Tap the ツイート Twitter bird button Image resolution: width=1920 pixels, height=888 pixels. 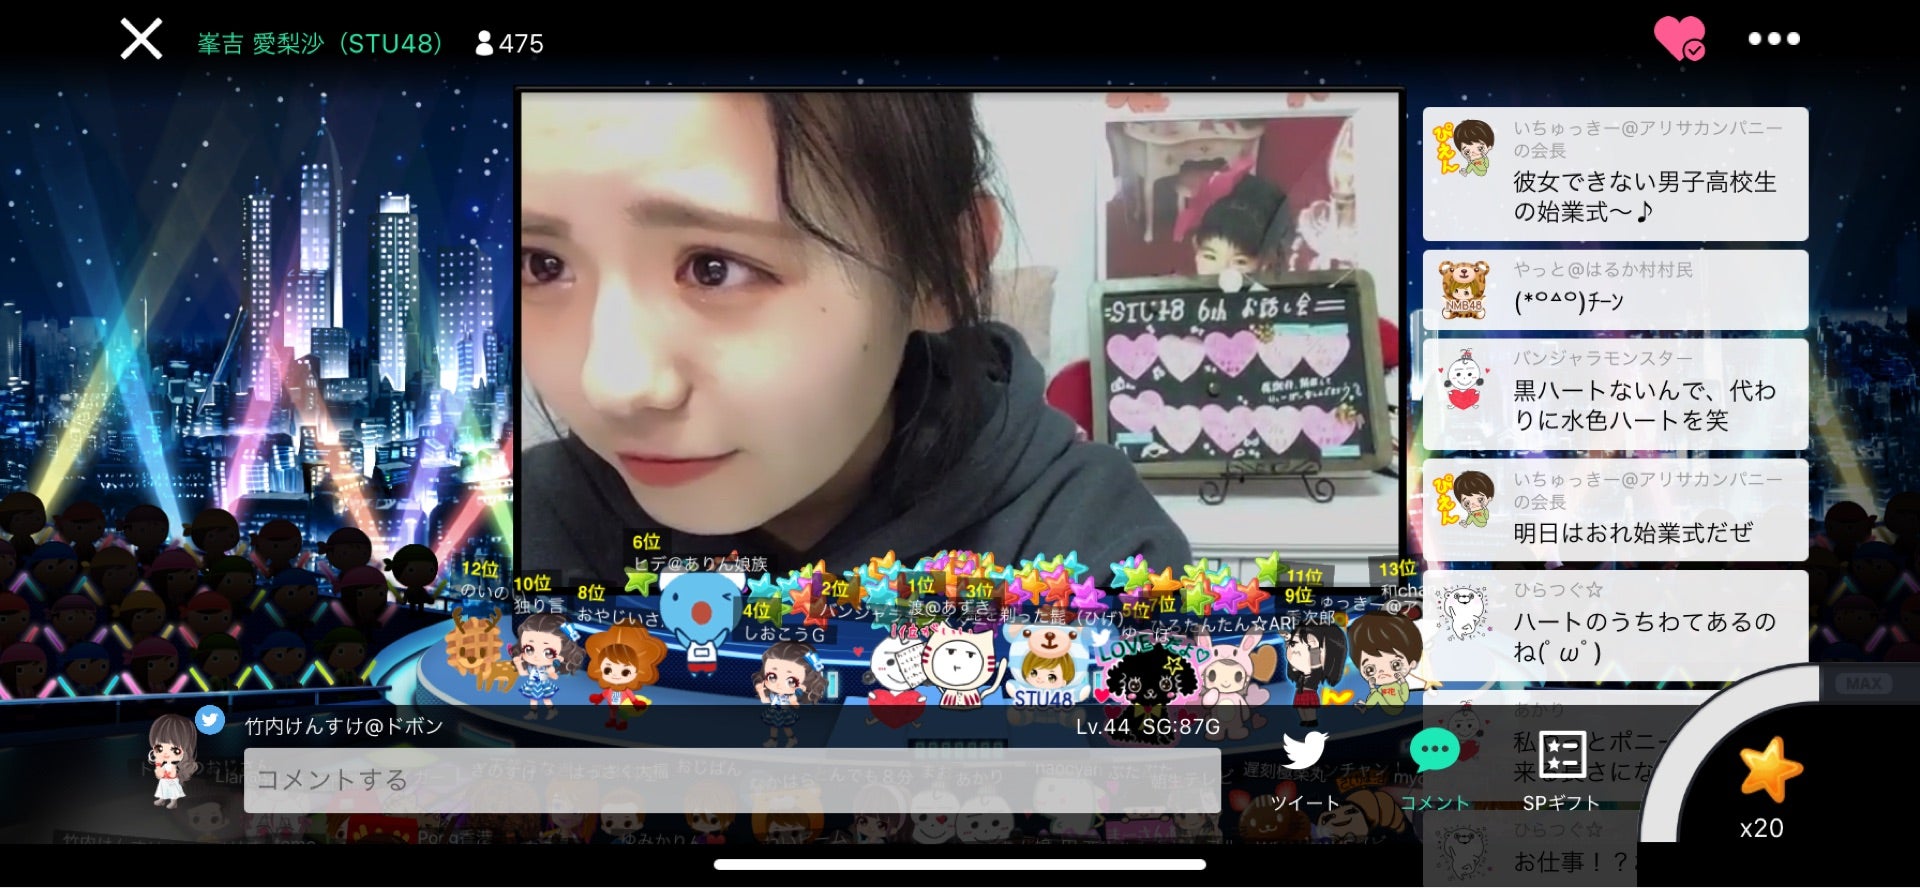[x=1305, y=770]
